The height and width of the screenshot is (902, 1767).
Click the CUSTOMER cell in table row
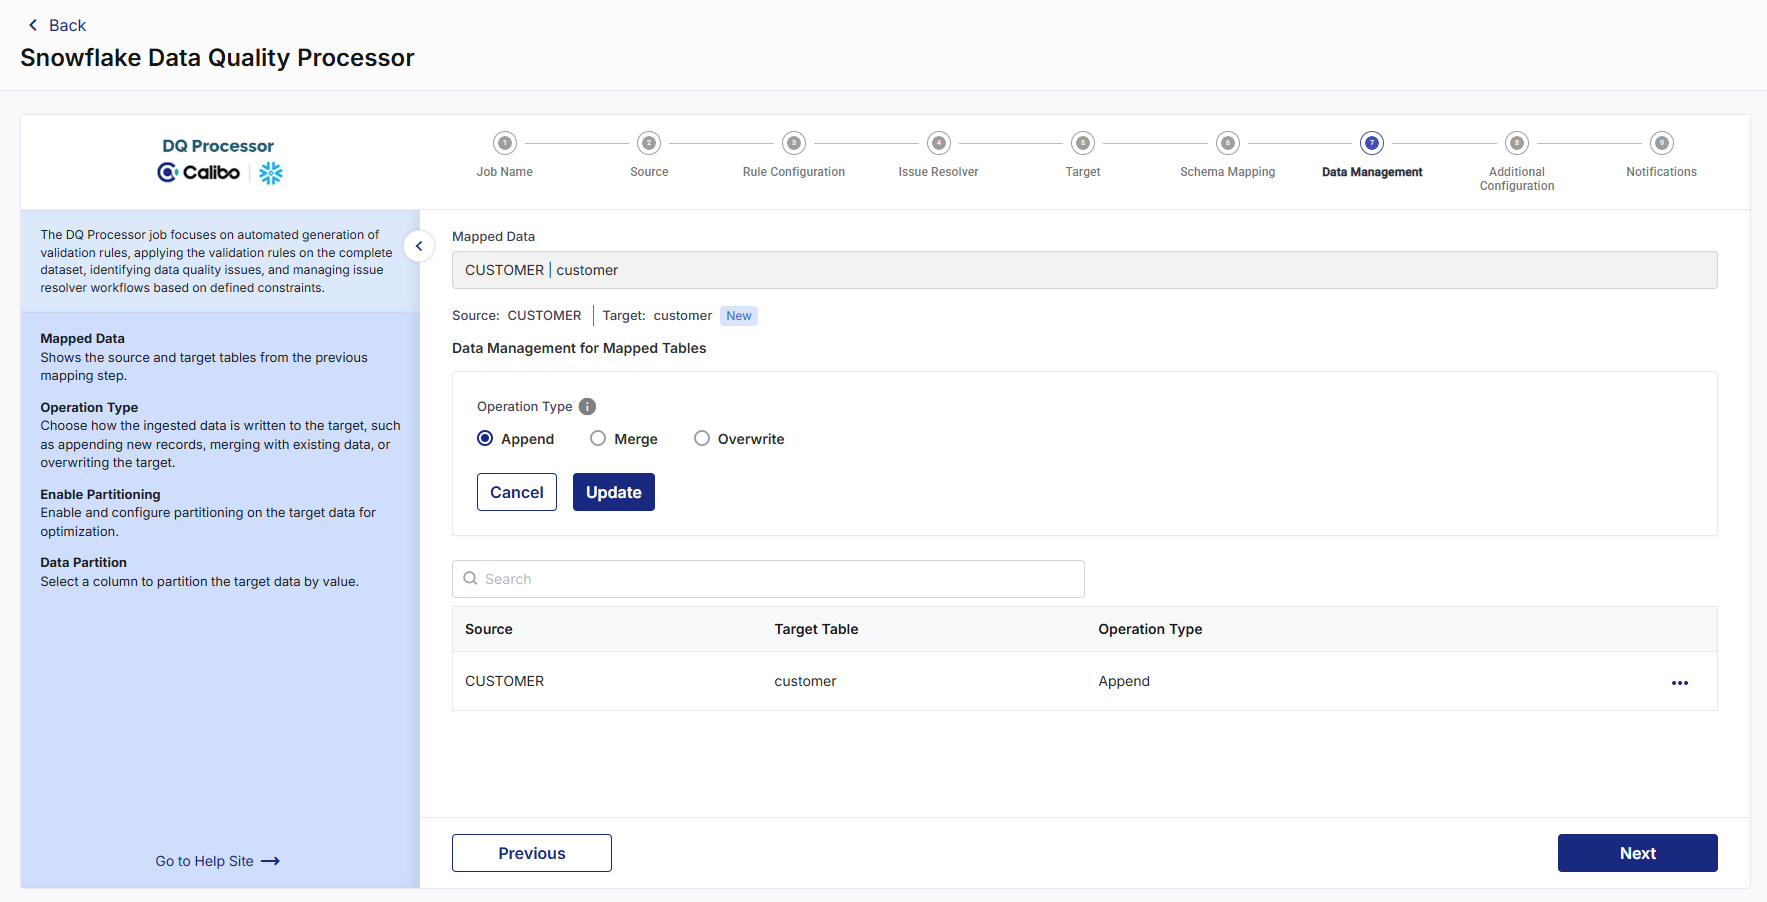point(505,681)
